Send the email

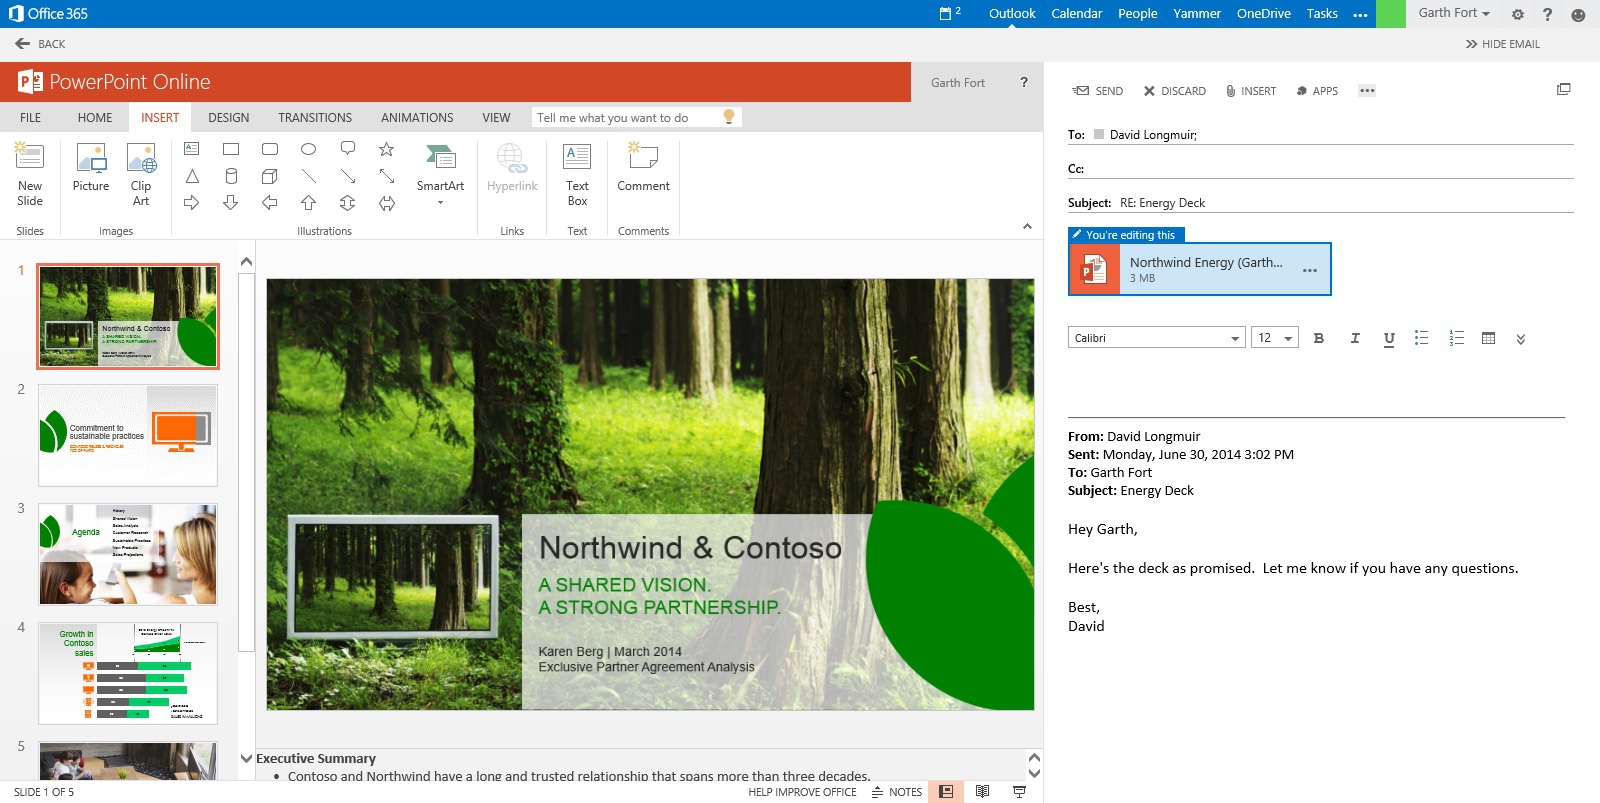point(1097,90)
